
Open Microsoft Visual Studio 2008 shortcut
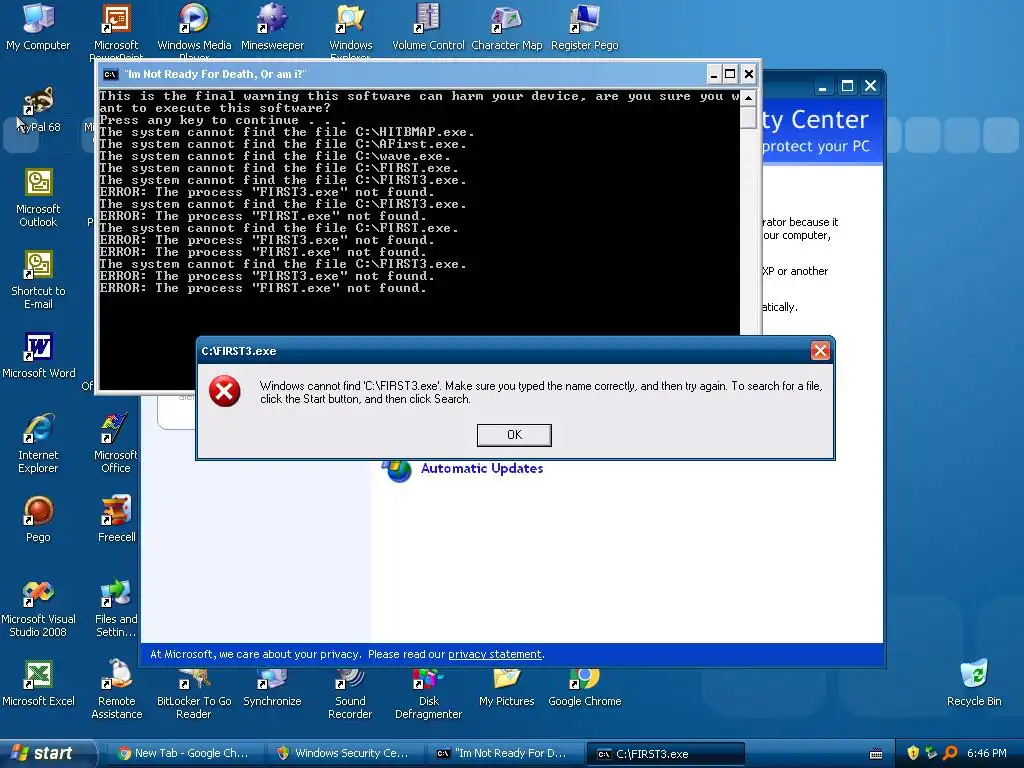click(x=38, y=608)
